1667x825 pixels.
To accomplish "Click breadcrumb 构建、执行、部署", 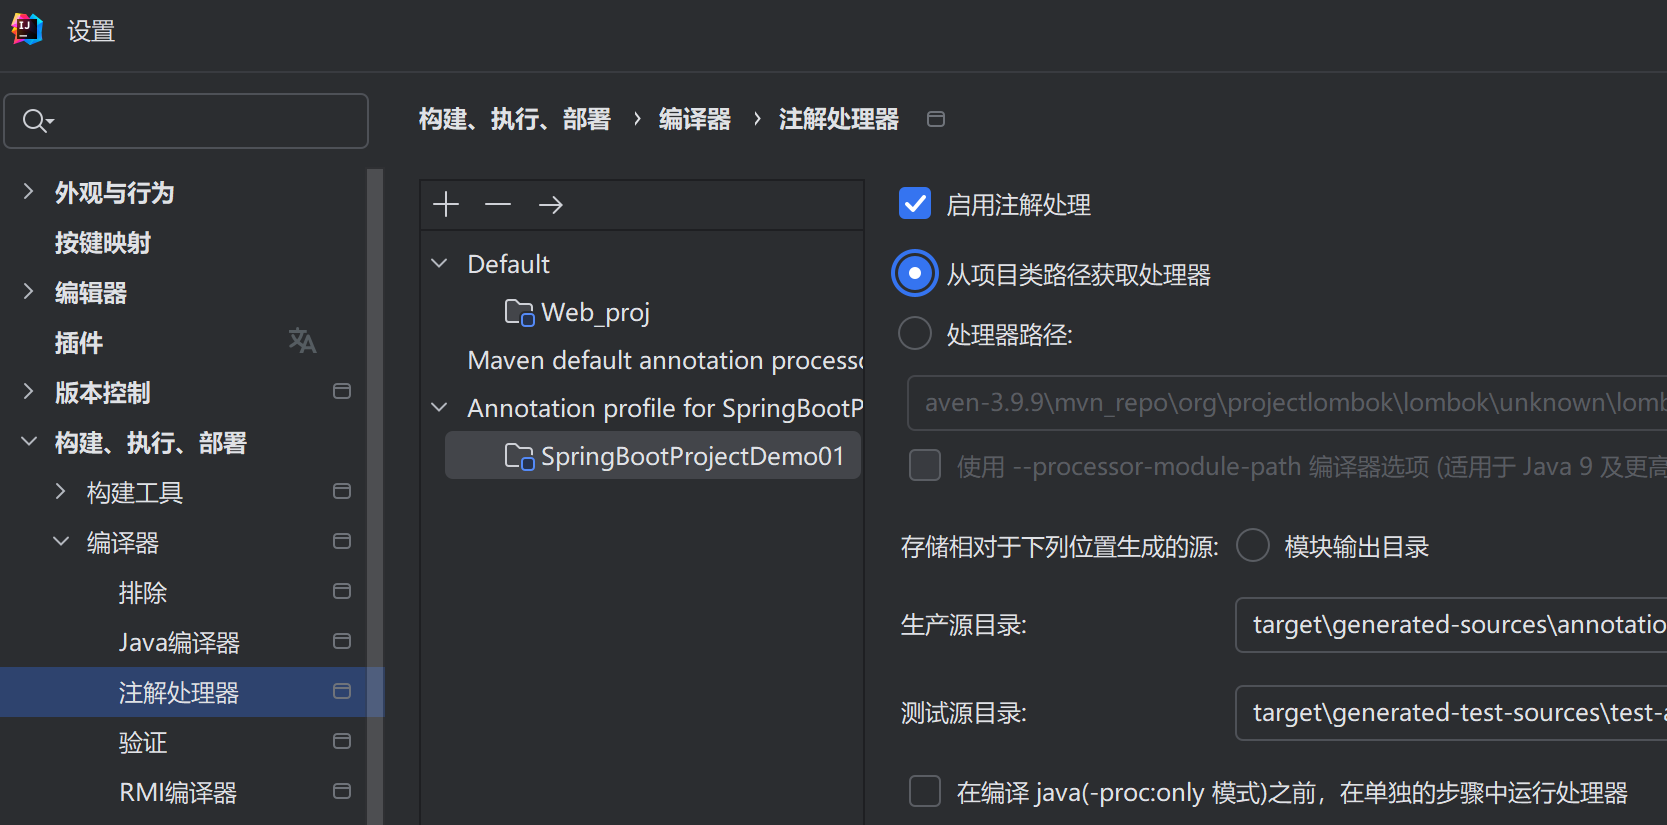I will 515,119.
